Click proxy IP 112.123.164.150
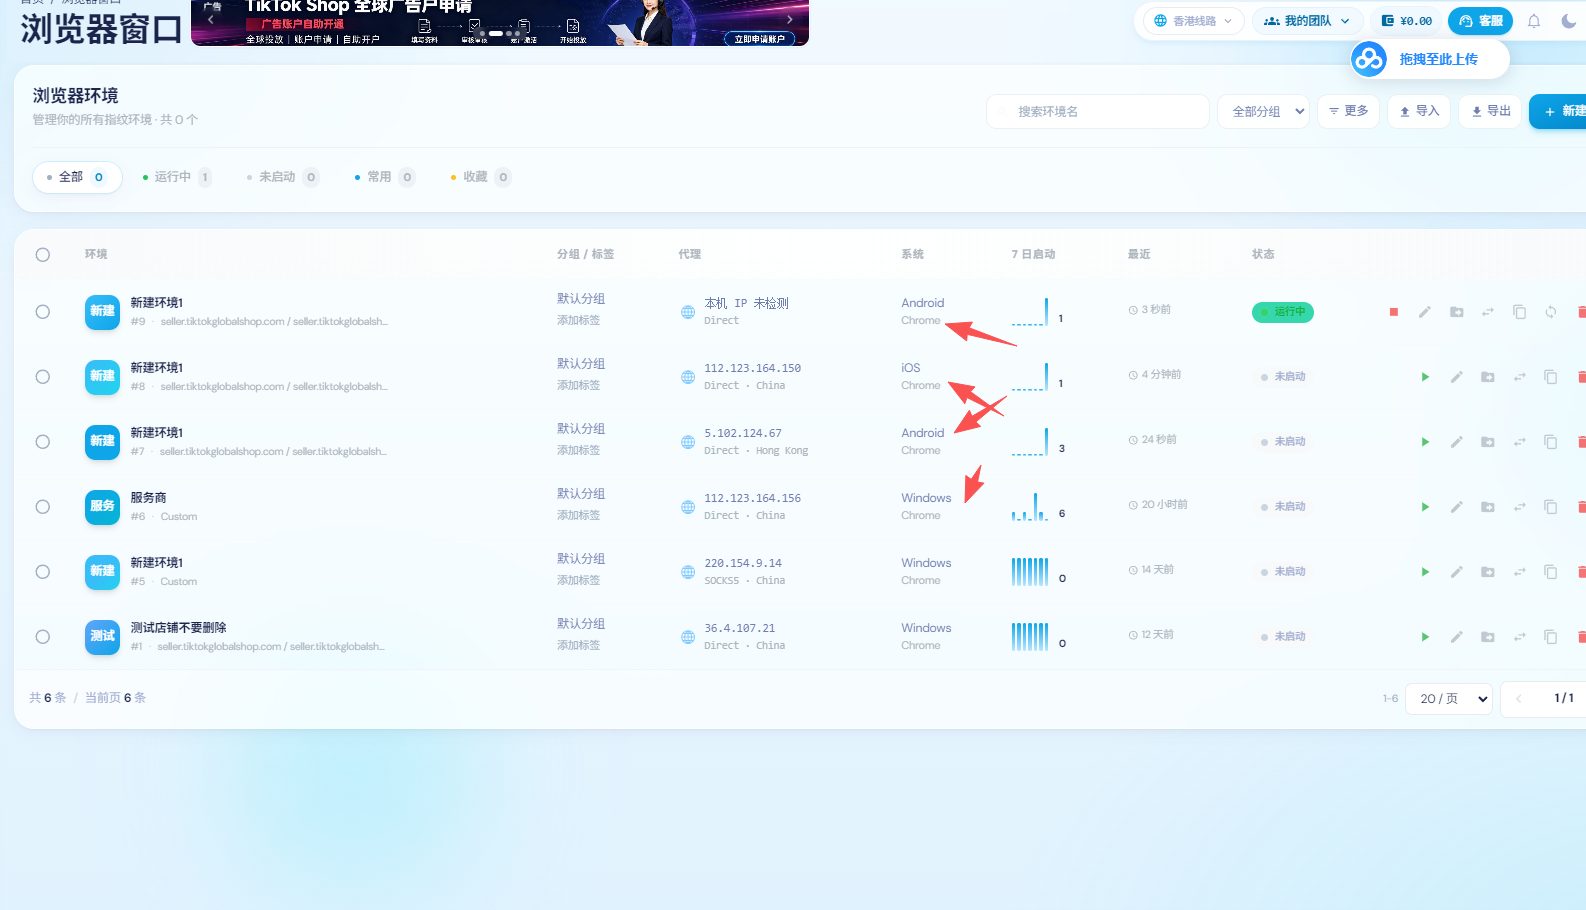The width and height of the screenshot is (1586, 910). tap(752, 368)
